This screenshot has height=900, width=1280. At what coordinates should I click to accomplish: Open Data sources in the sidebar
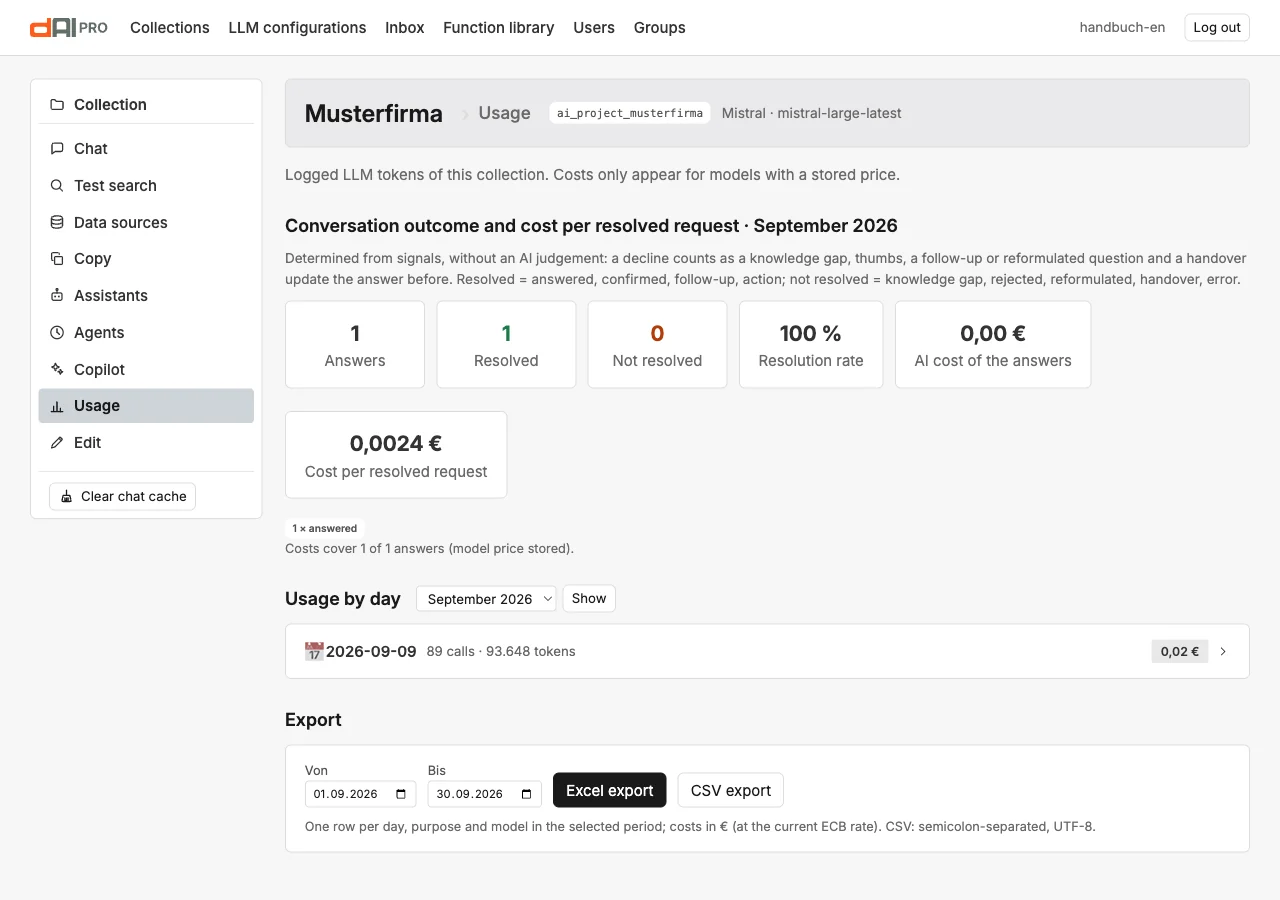[146, 223]
